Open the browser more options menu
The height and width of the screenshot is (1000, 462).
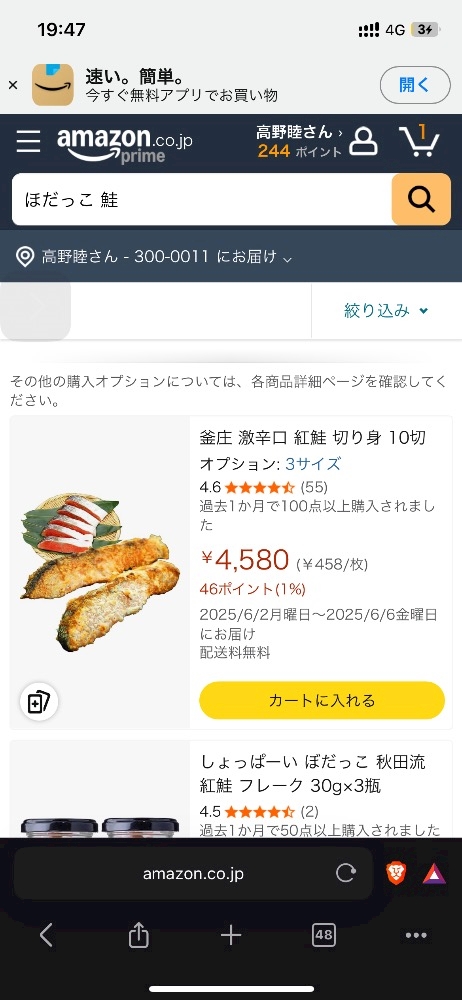pyautogui.click(x=416, y=936)
